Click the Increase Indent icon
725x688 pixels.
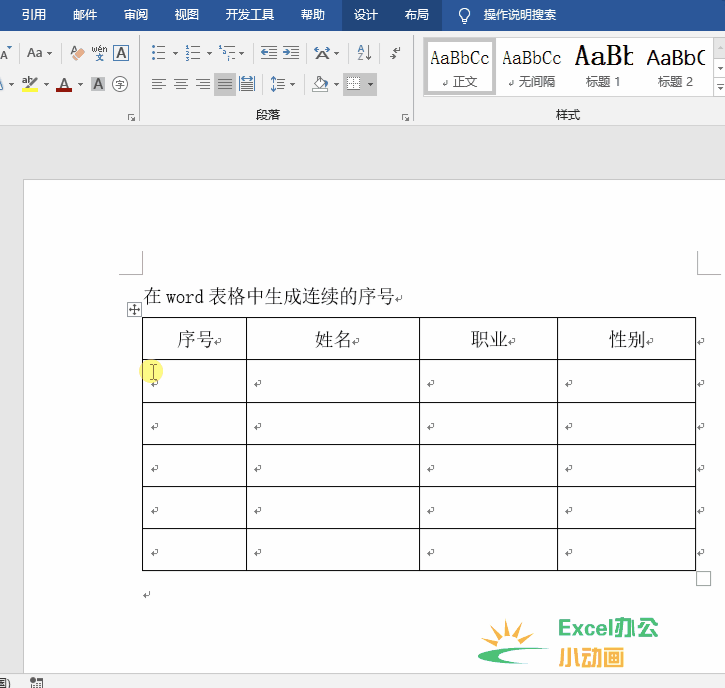[291, 53]
